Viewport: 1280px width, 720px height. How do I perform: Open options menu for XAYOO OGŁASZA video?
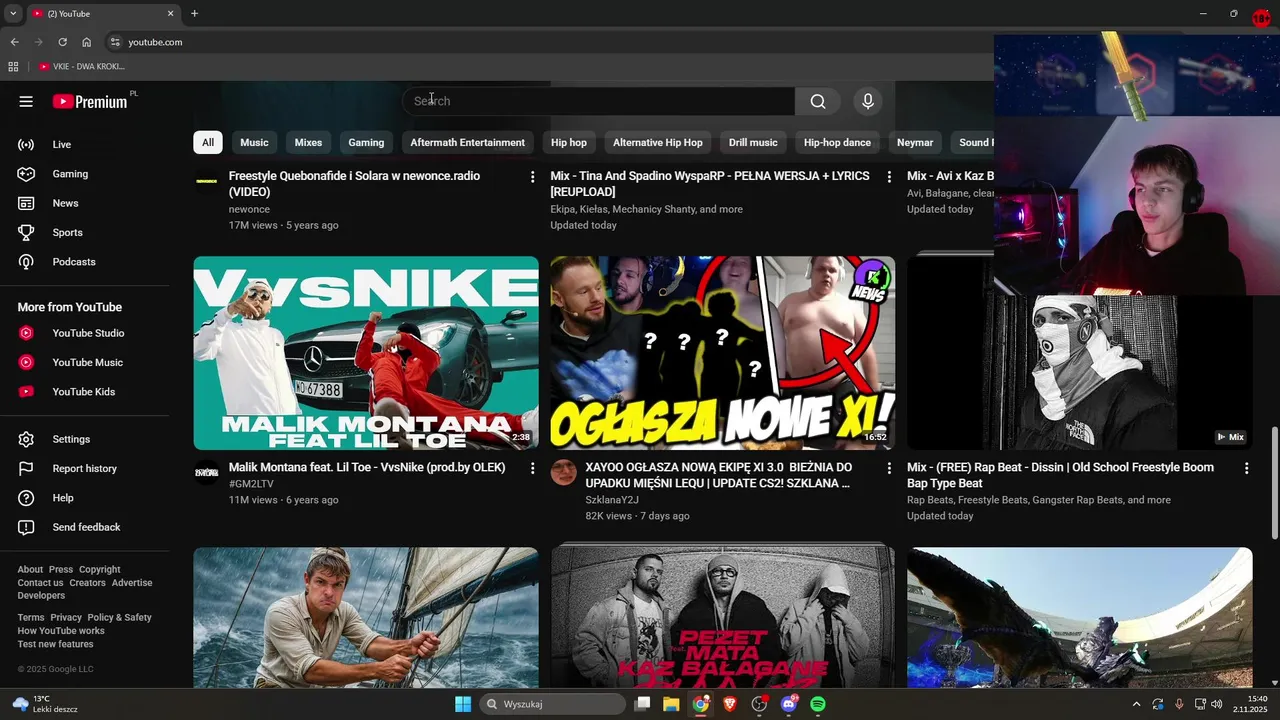(889, 468)
